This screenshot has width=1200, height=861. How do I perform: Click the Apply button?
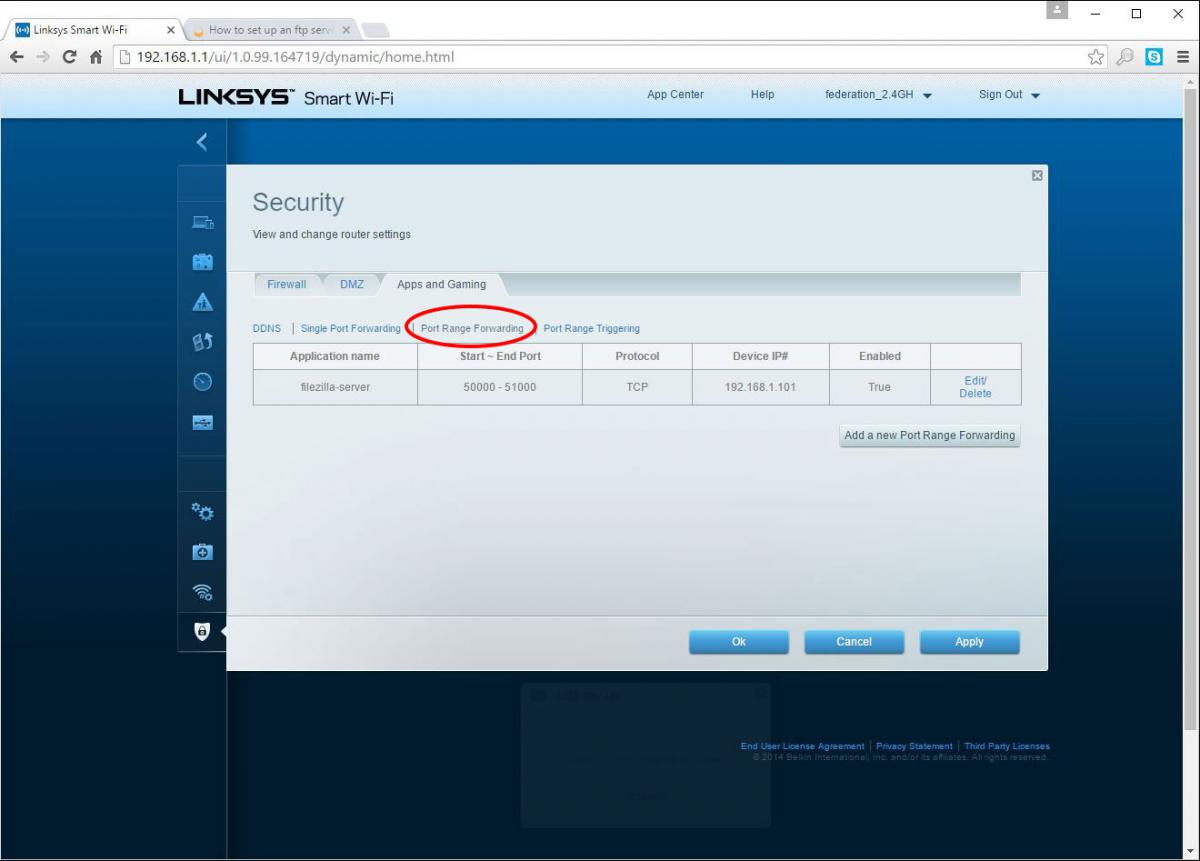click(x=969, y=642)
